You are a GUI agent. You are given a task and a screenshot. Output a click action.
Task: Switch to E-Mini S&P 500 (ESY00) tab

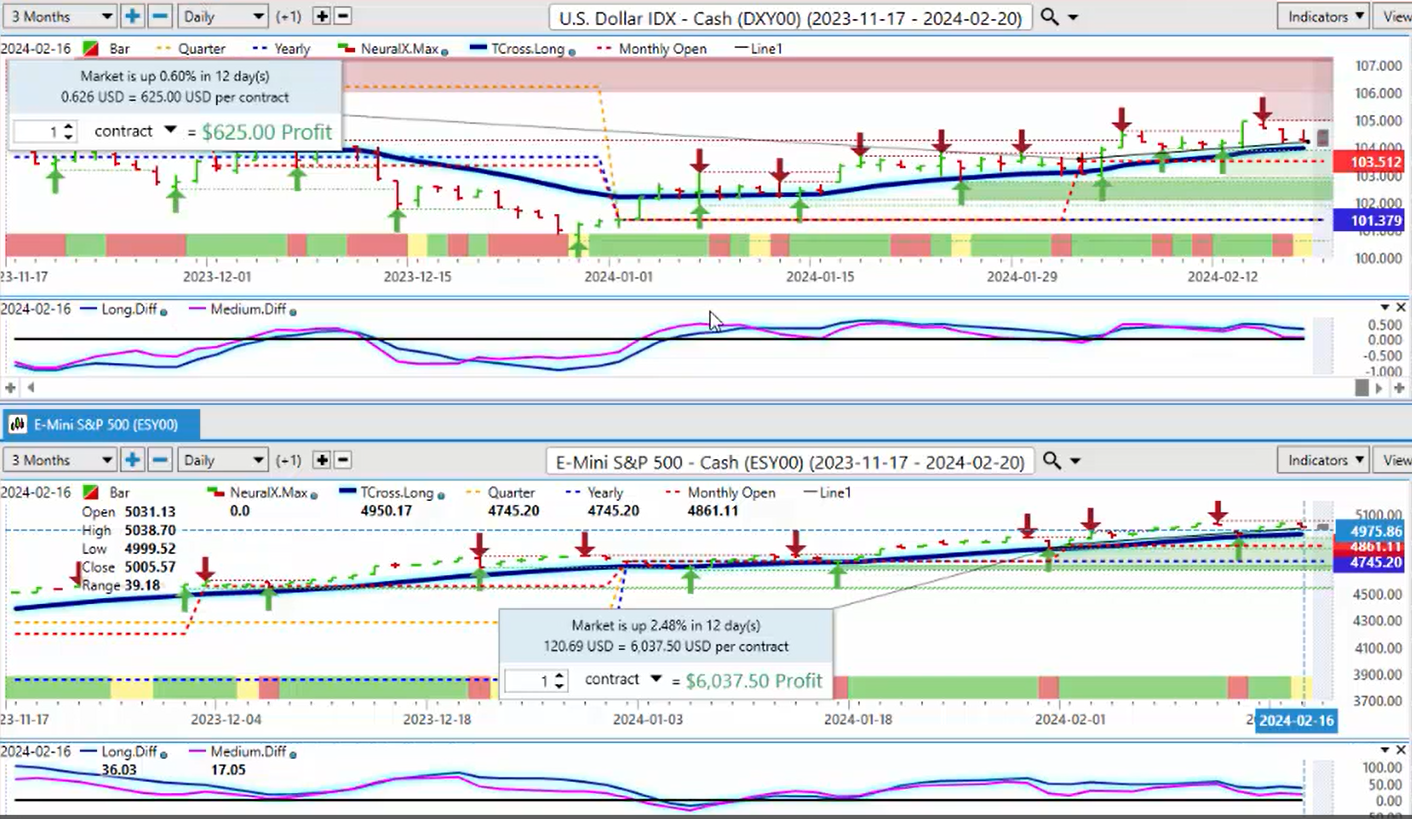[x=101, y=425]
